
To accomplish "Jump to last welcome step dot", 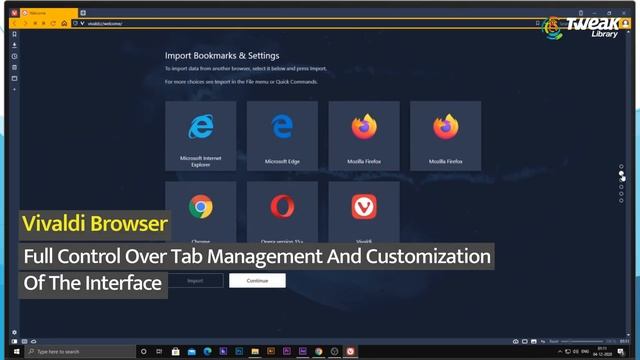I will 621,201.
